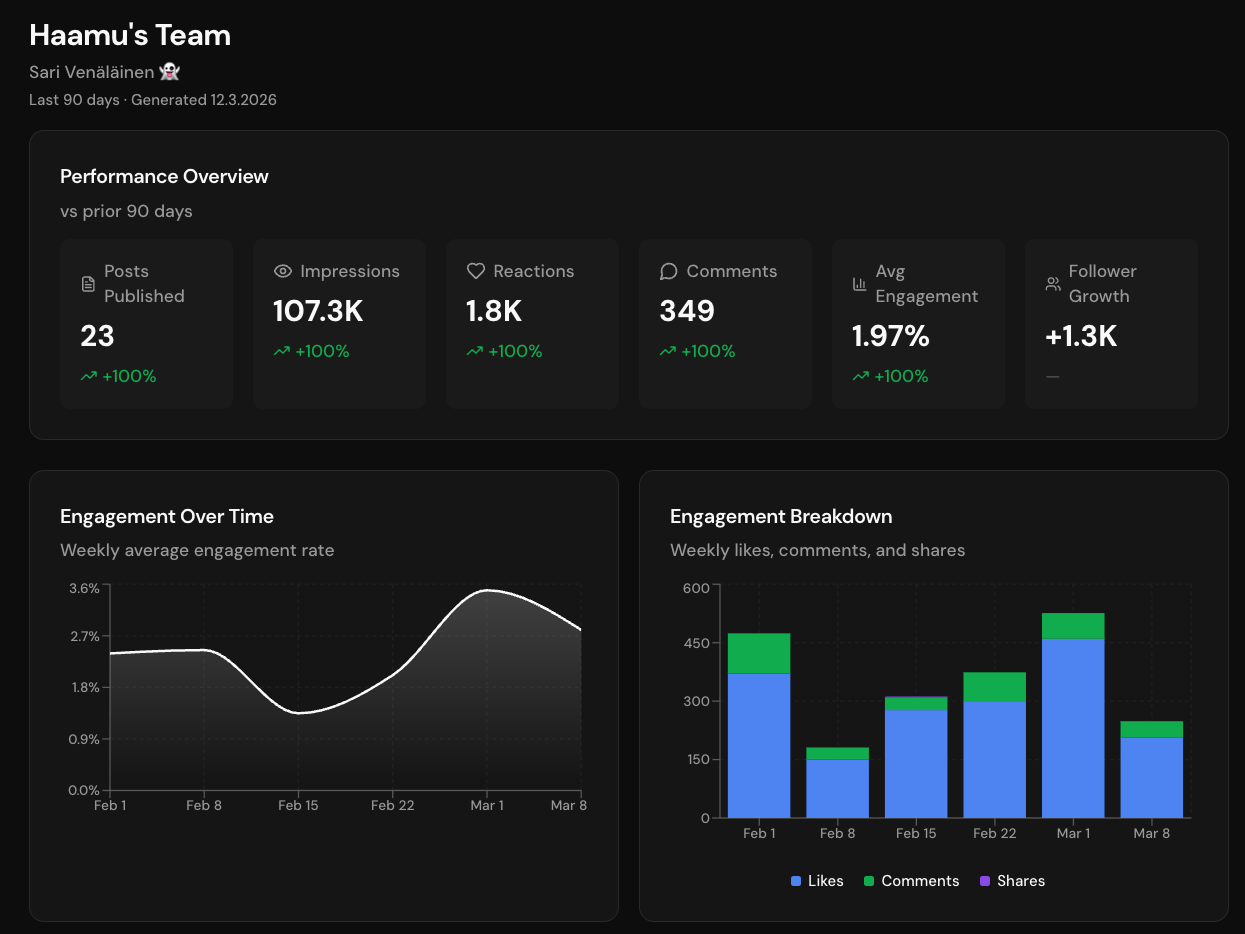Screen dimensions: 1245x934
Task: Open the Performance Overview section header
Action: tap(164, 176)
